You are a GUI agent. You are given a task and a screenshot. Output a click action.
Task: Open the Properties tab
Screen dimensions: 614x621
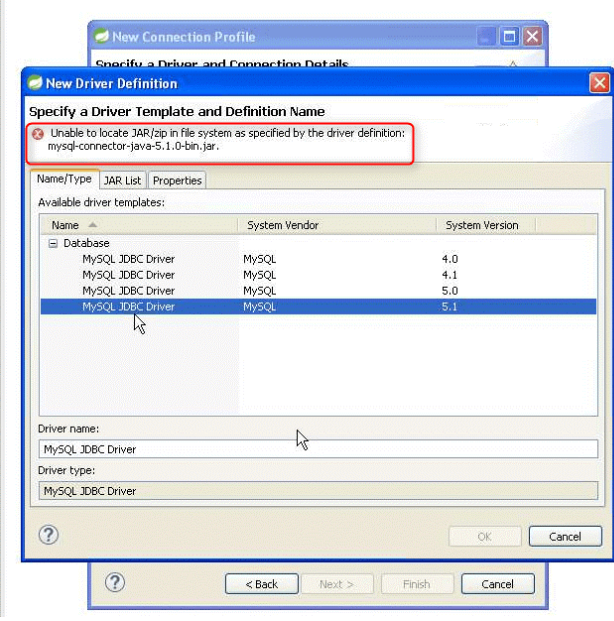tap(177, 181)
